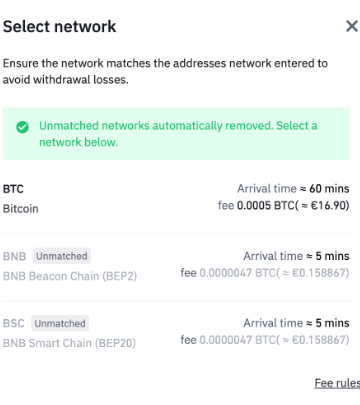Click the Unmatched networks removed banner text
Image resolution: width=360 pixels, height=405 pixels.
click(178, 134)
